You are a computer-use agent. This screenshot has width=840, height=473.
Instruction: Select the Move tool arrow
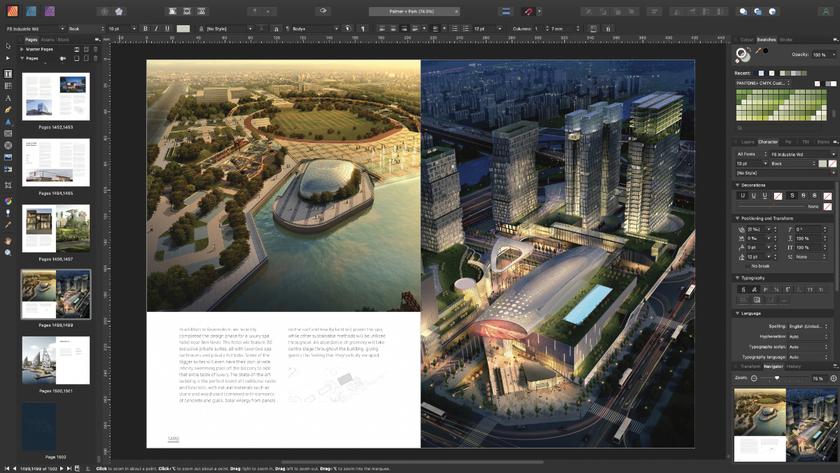8,46
